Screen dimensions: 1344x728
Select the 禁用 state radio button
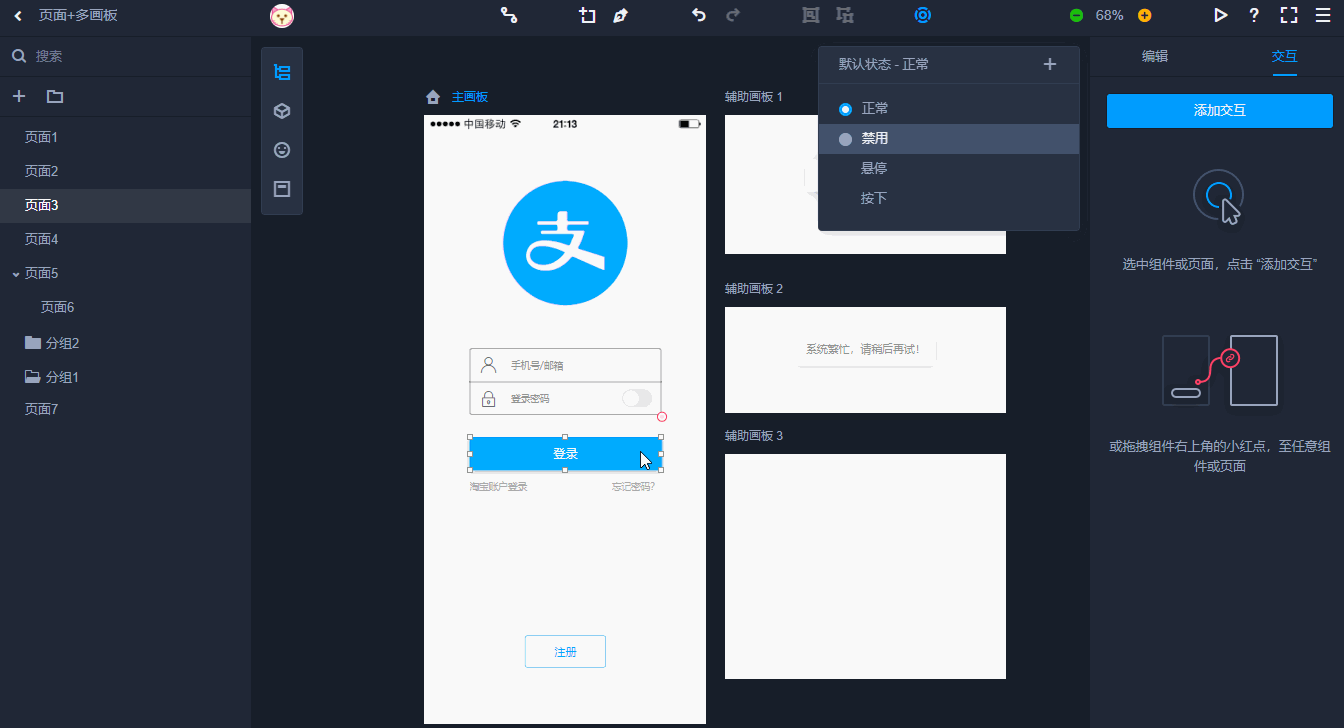pos(846,139)
